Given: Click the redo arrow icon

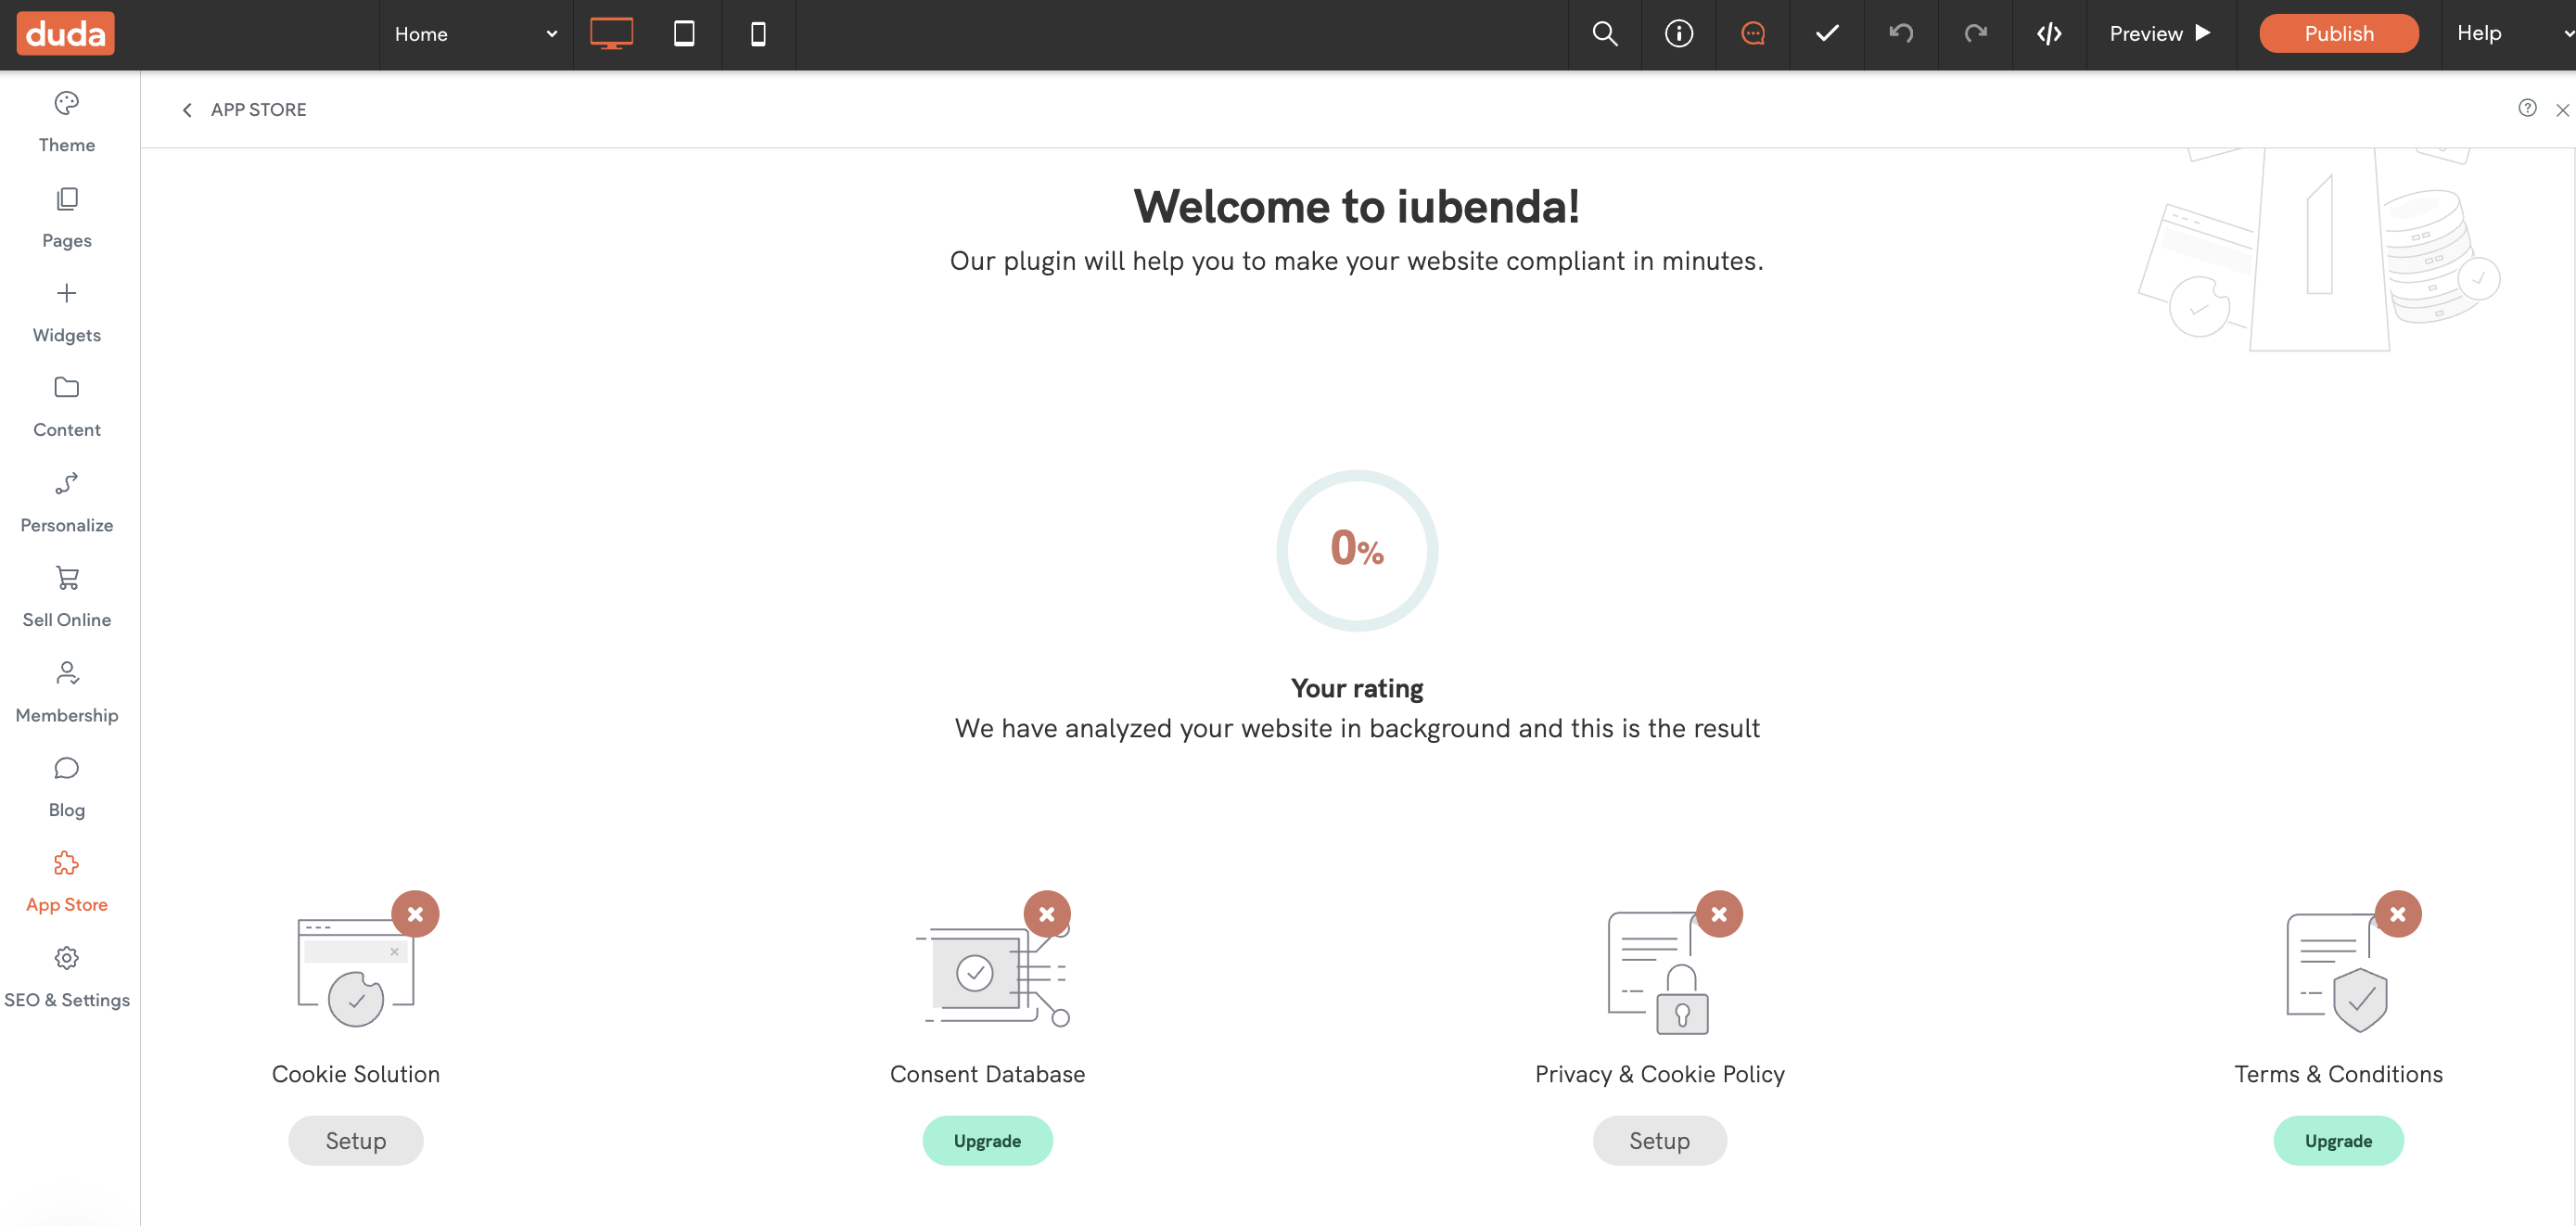Looking at the screenshot, I should point(1975,34).
